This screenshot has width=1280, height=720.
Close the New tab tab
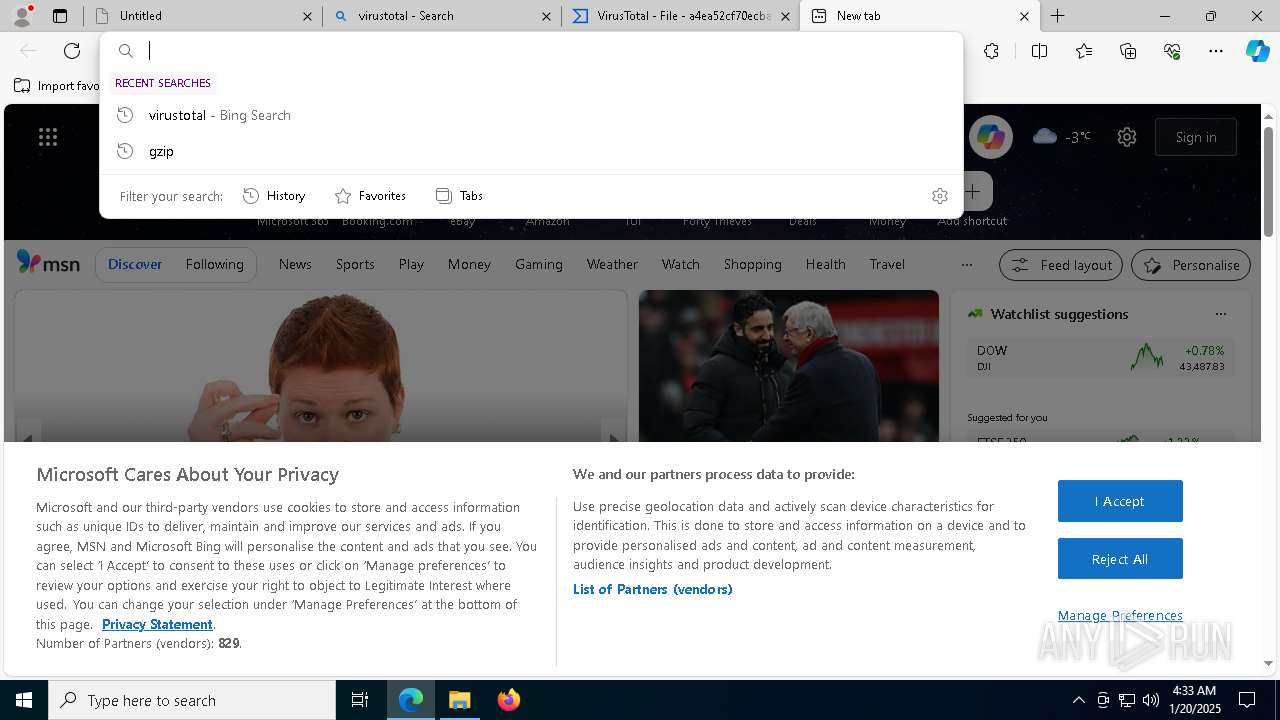[x=1024, y=16]
